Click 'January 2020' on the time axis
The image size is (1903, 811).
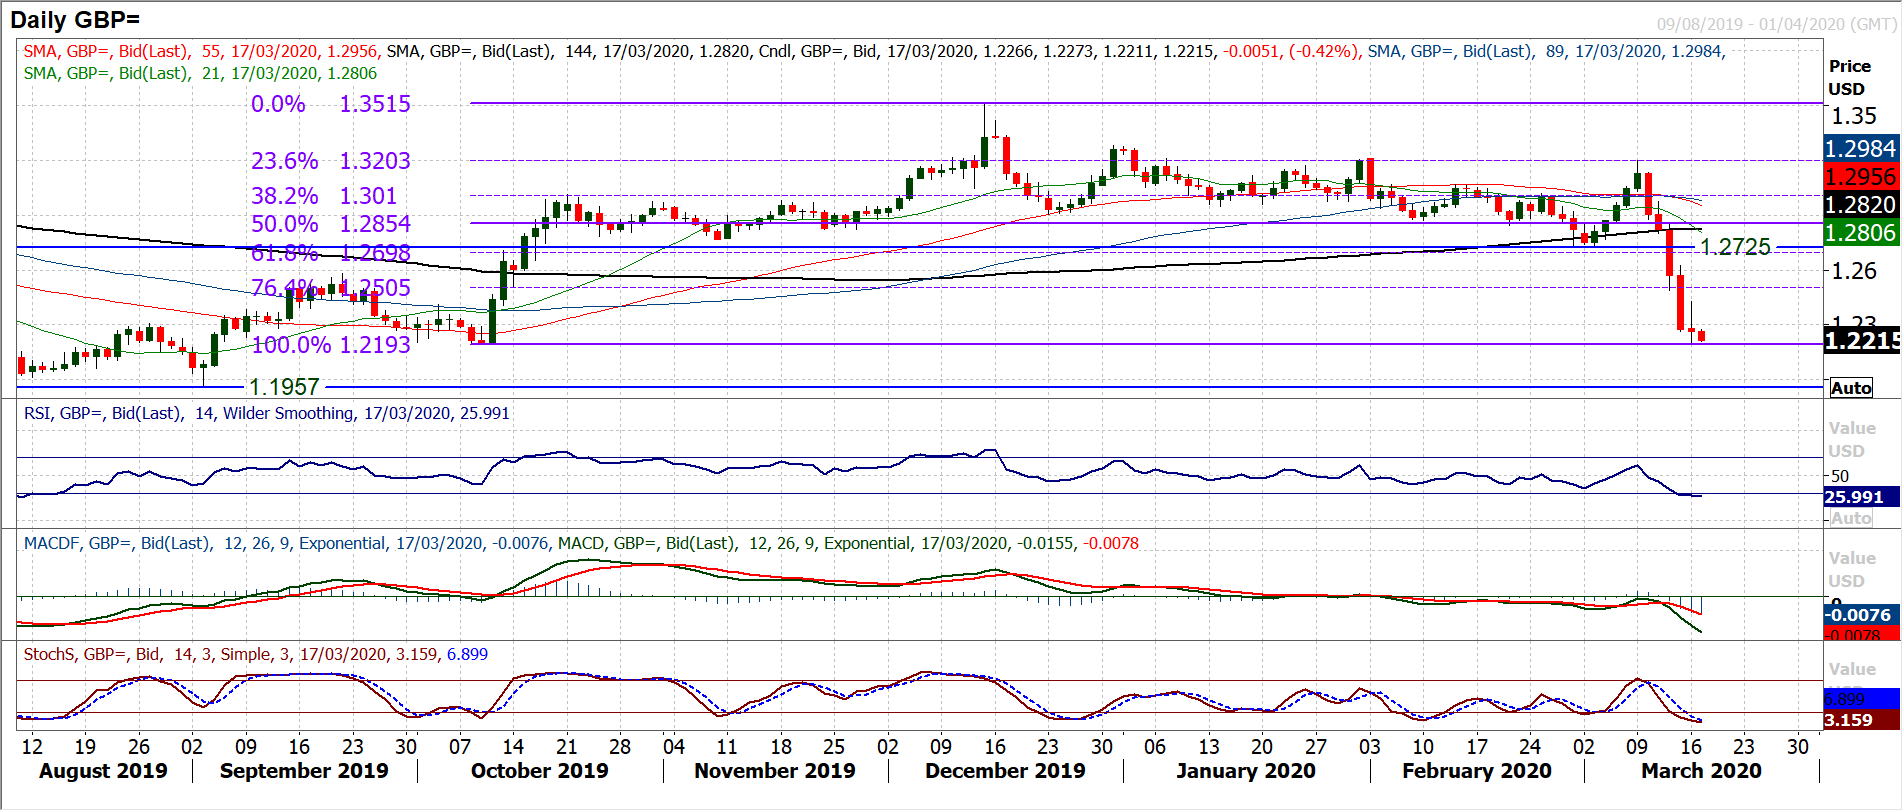tap(1246, 771)
